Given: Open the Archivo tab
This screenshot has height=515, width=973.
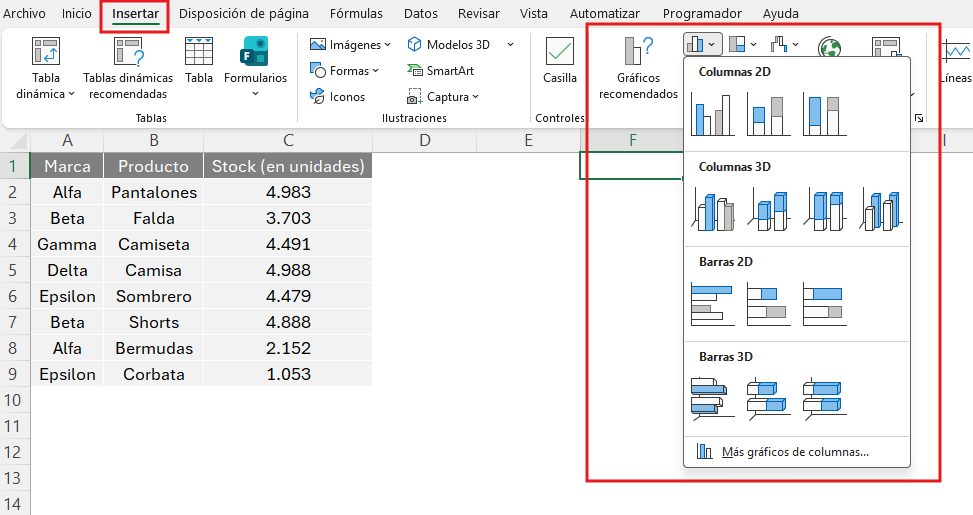Looking at the screenshot, I should [x=24, y=13].
